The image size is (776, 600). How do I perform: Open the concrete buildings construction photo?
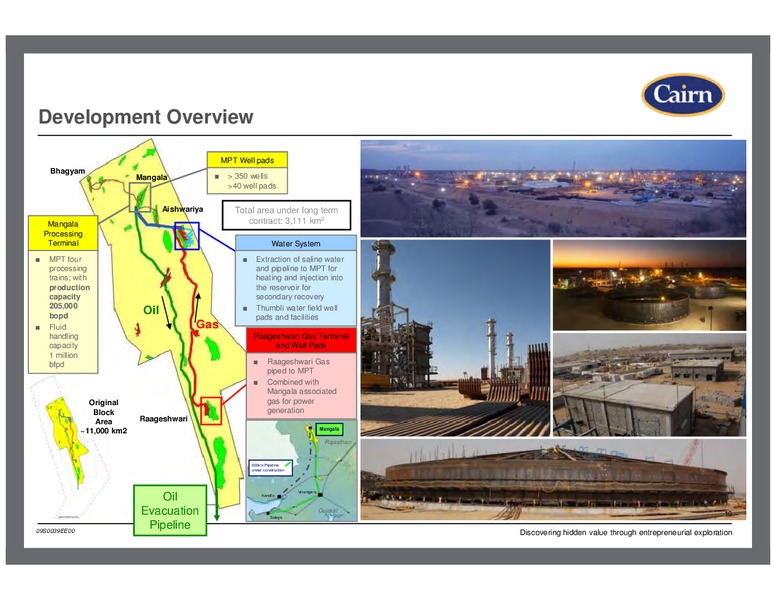click(x=649, y=385)
